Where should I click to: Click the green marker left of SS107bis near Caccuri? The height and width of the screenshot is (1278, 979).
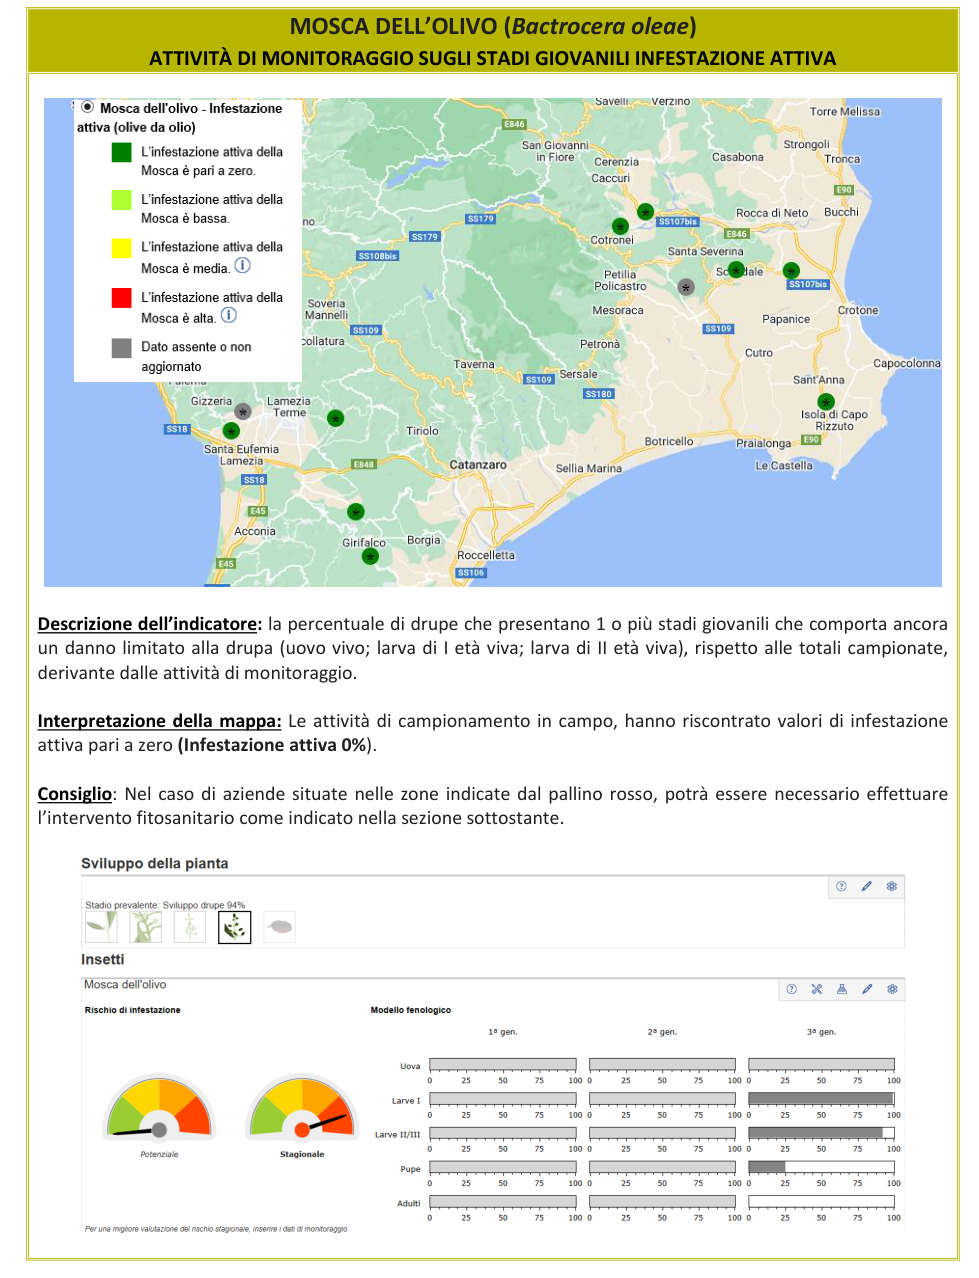point(645,212)
